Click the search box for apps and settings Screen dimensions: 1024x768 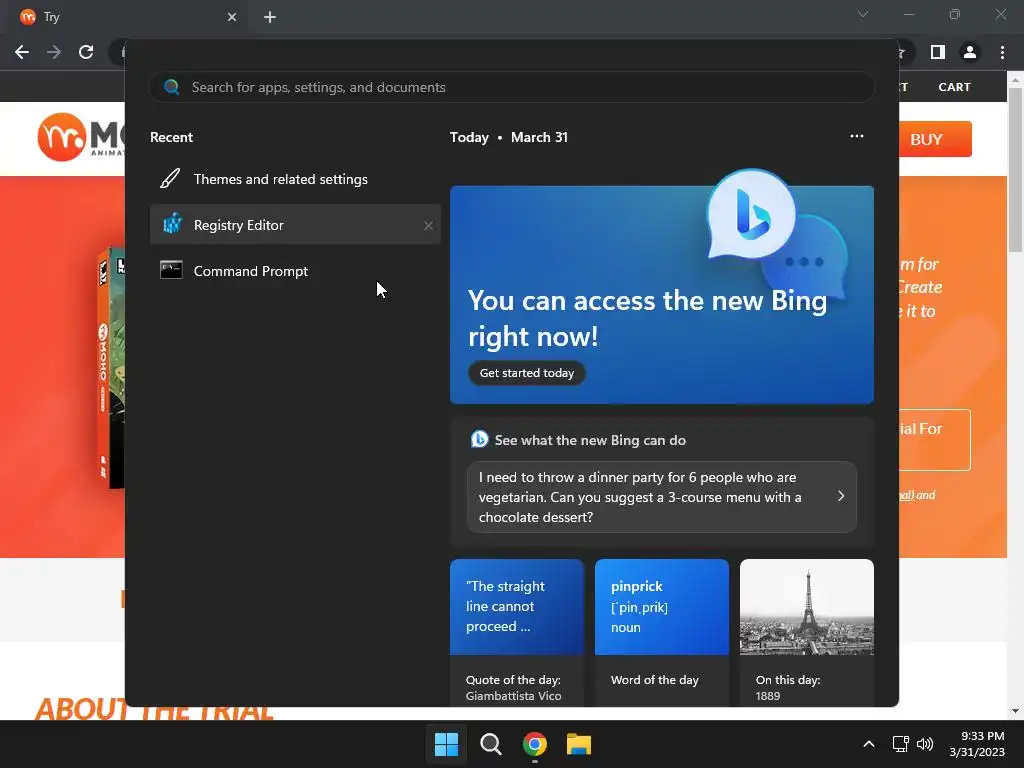(511, 87)
